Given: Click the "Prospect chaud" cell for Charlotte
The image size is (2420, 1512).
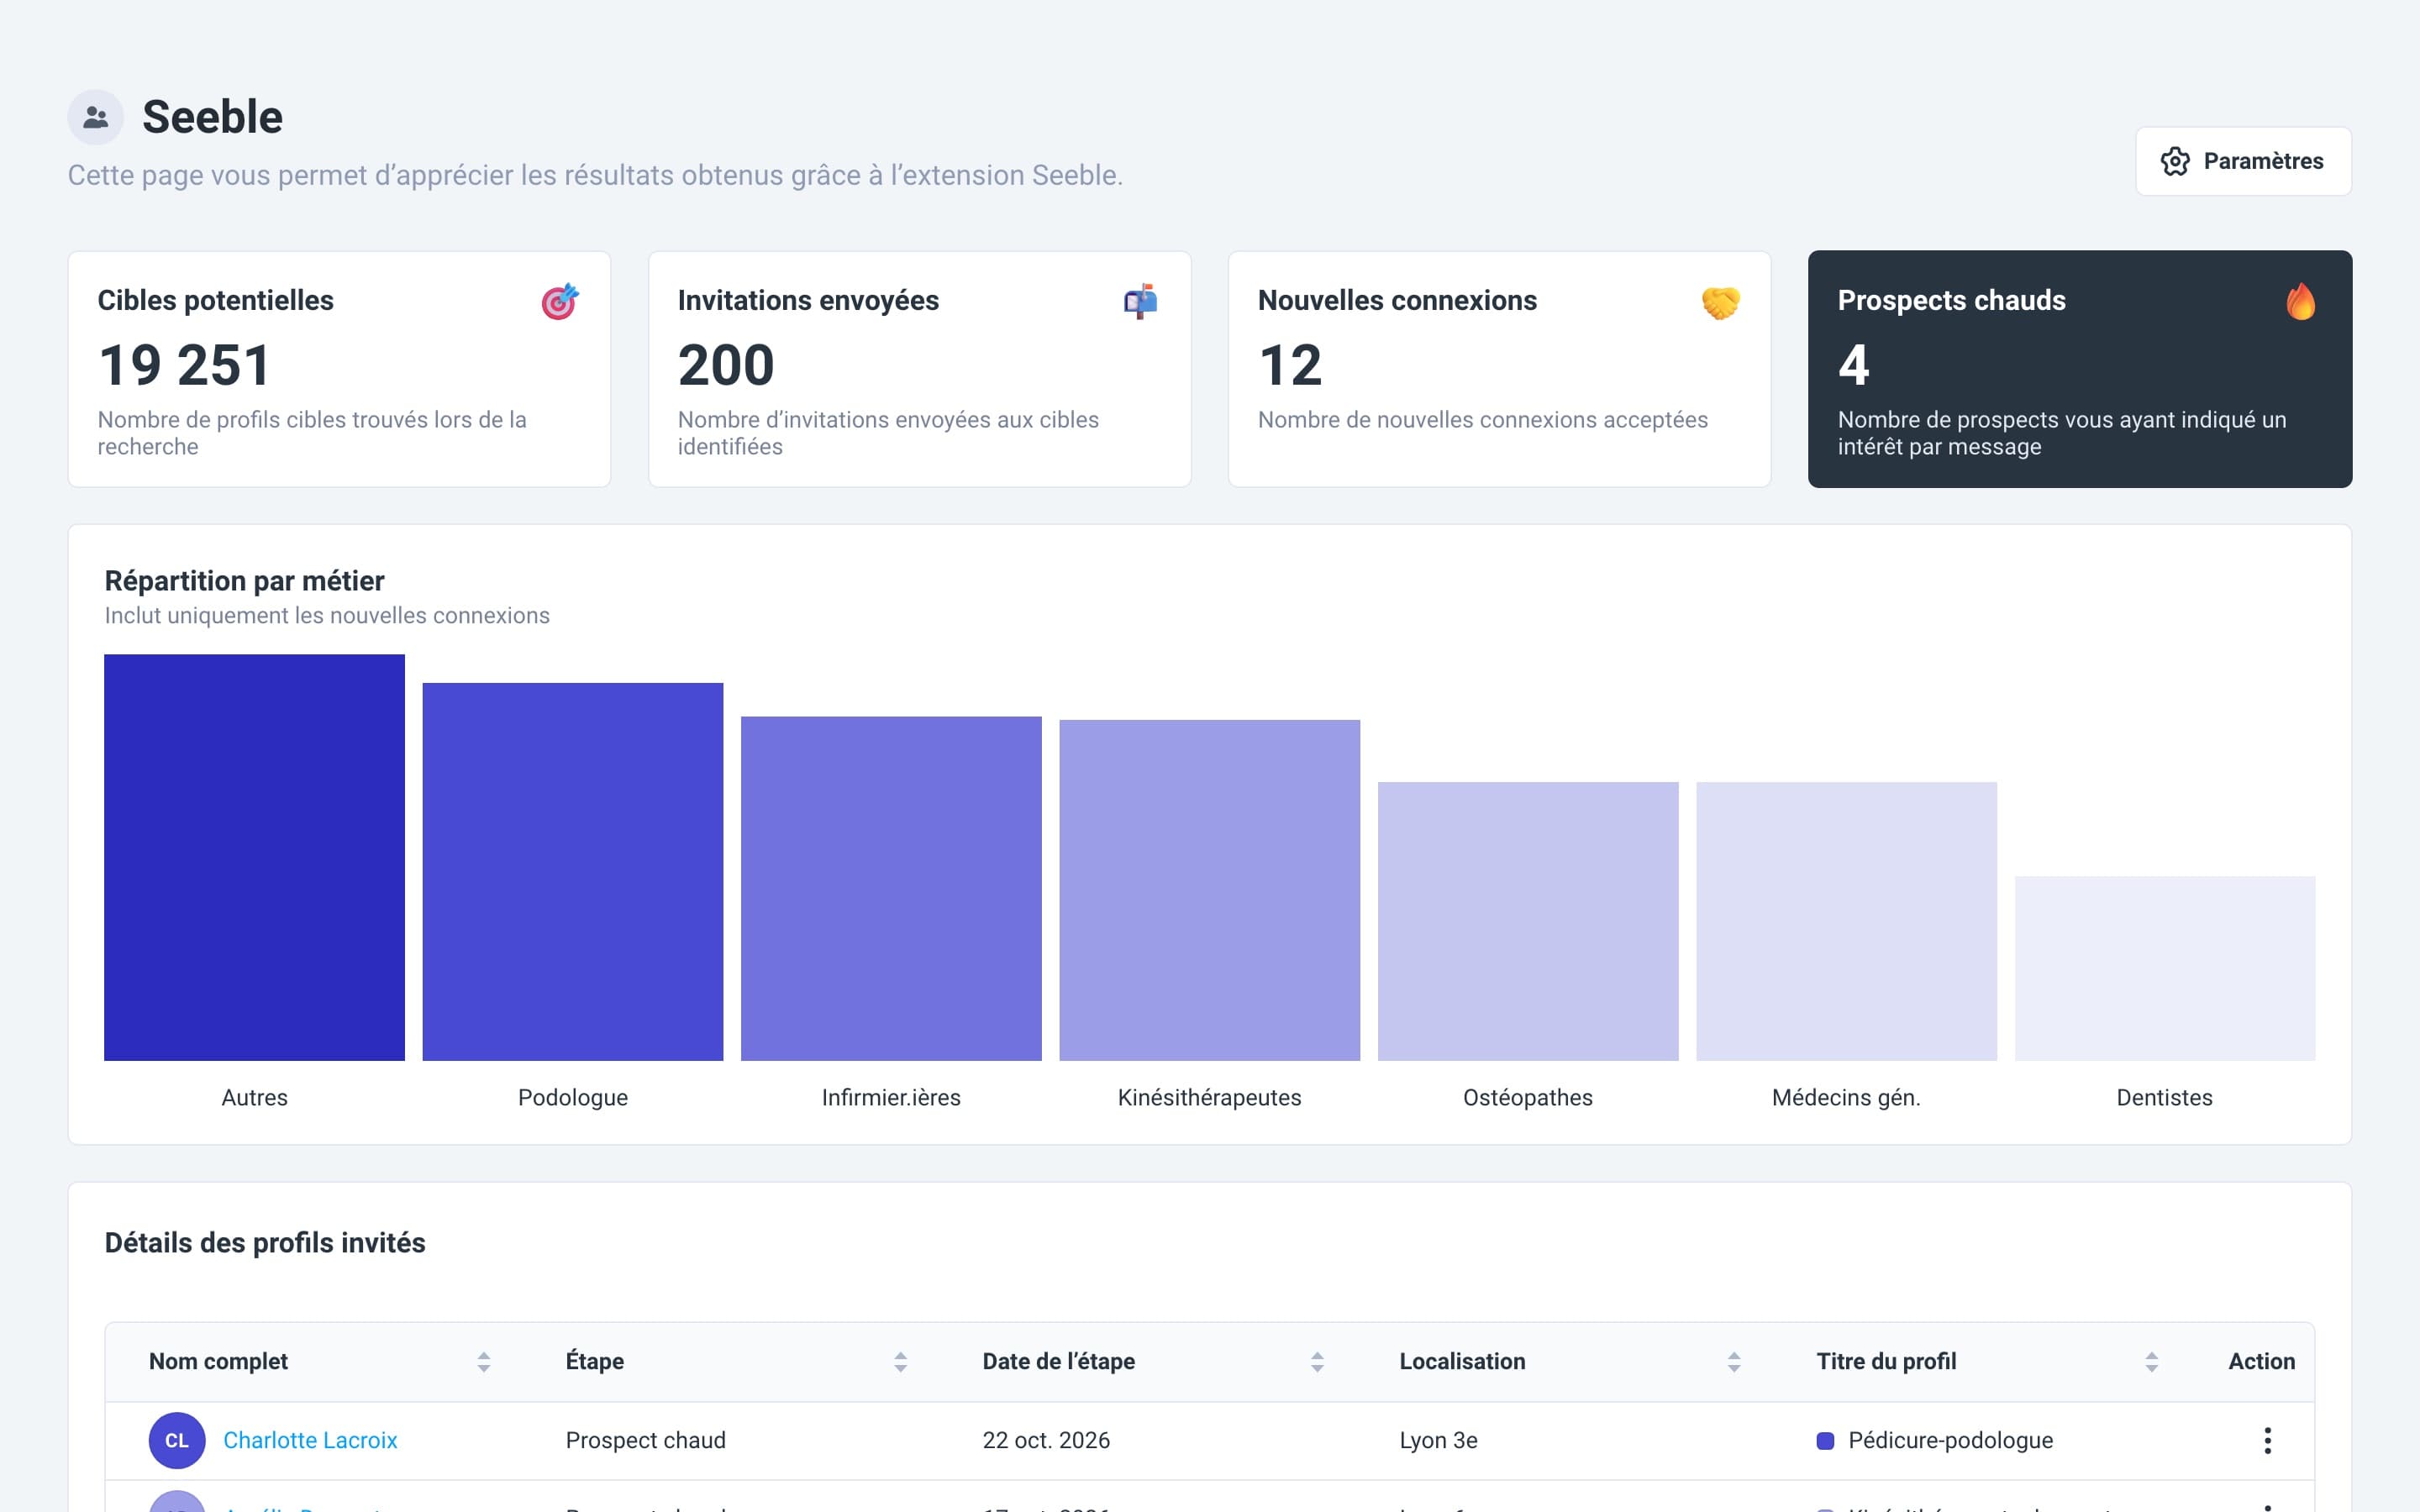Looking at the screenshot, I should click(646, 1440).
